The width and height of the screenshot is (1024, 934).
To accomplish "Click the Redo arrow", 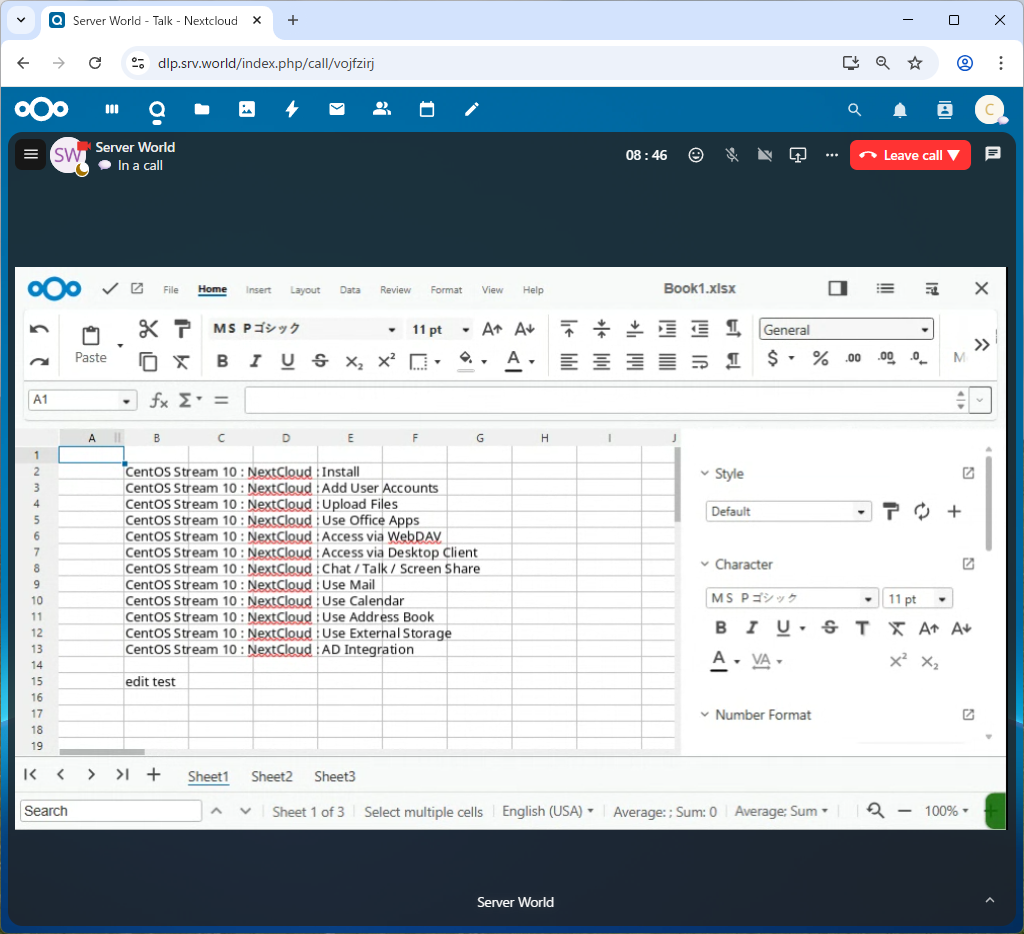I will click(39, 361).
